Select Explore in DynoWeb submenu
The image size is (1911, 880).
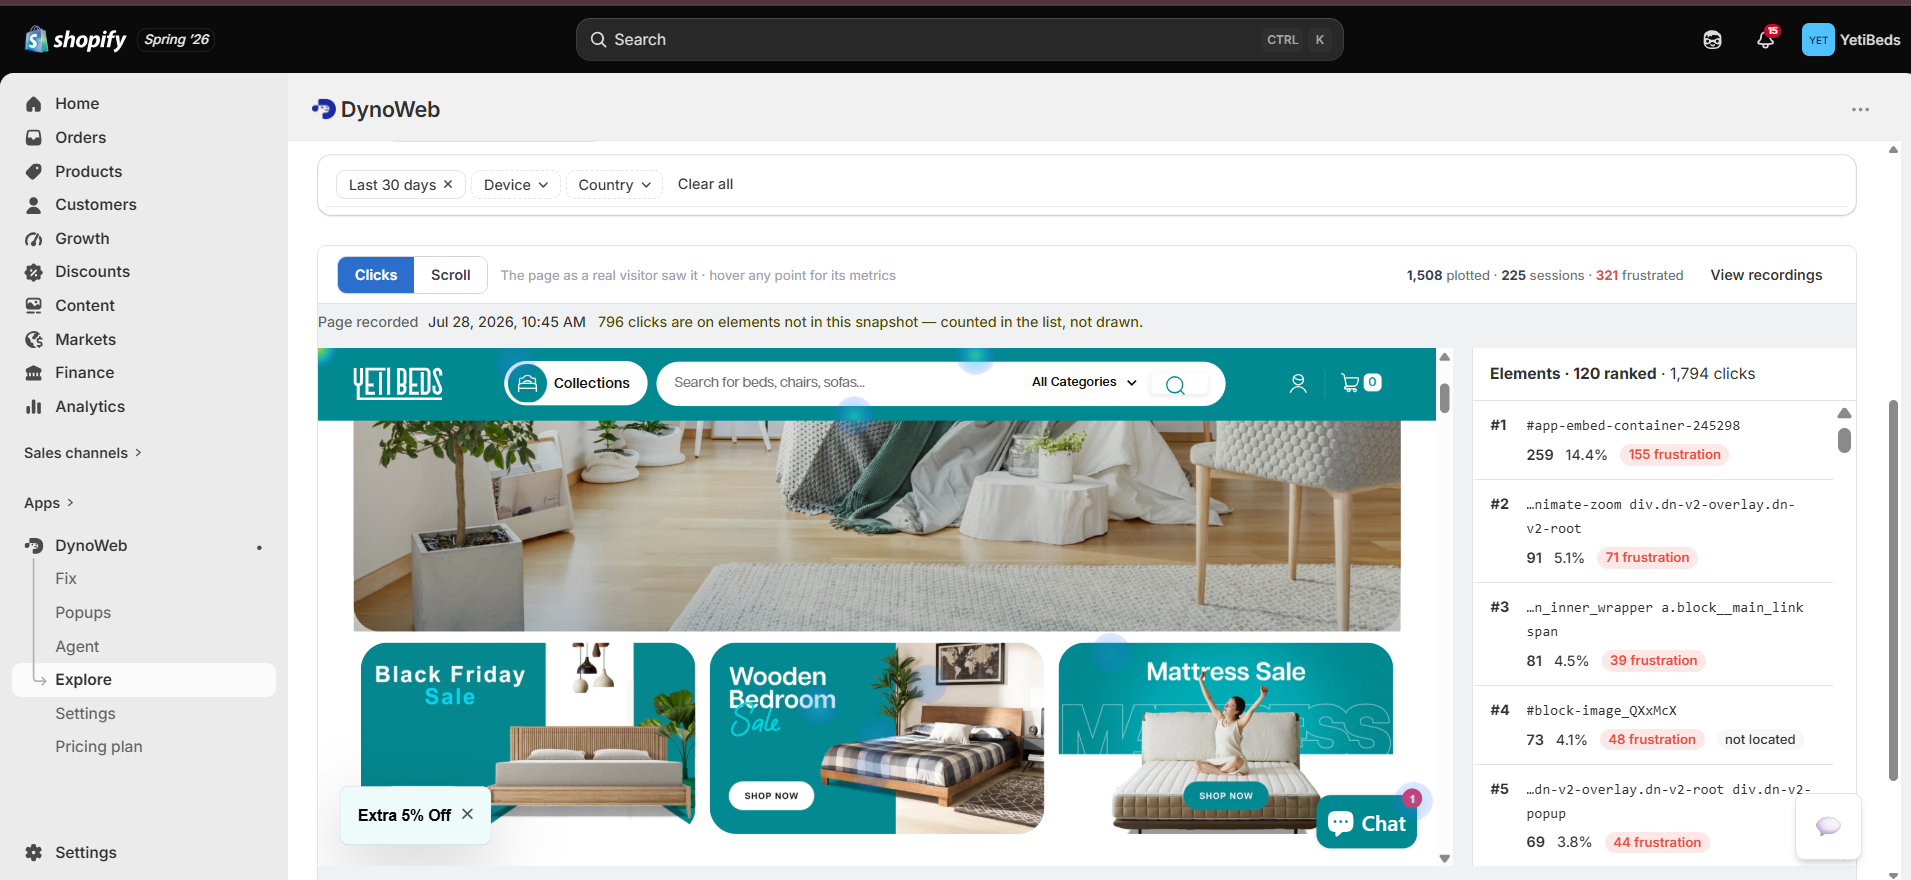click(x=144, y=680)
